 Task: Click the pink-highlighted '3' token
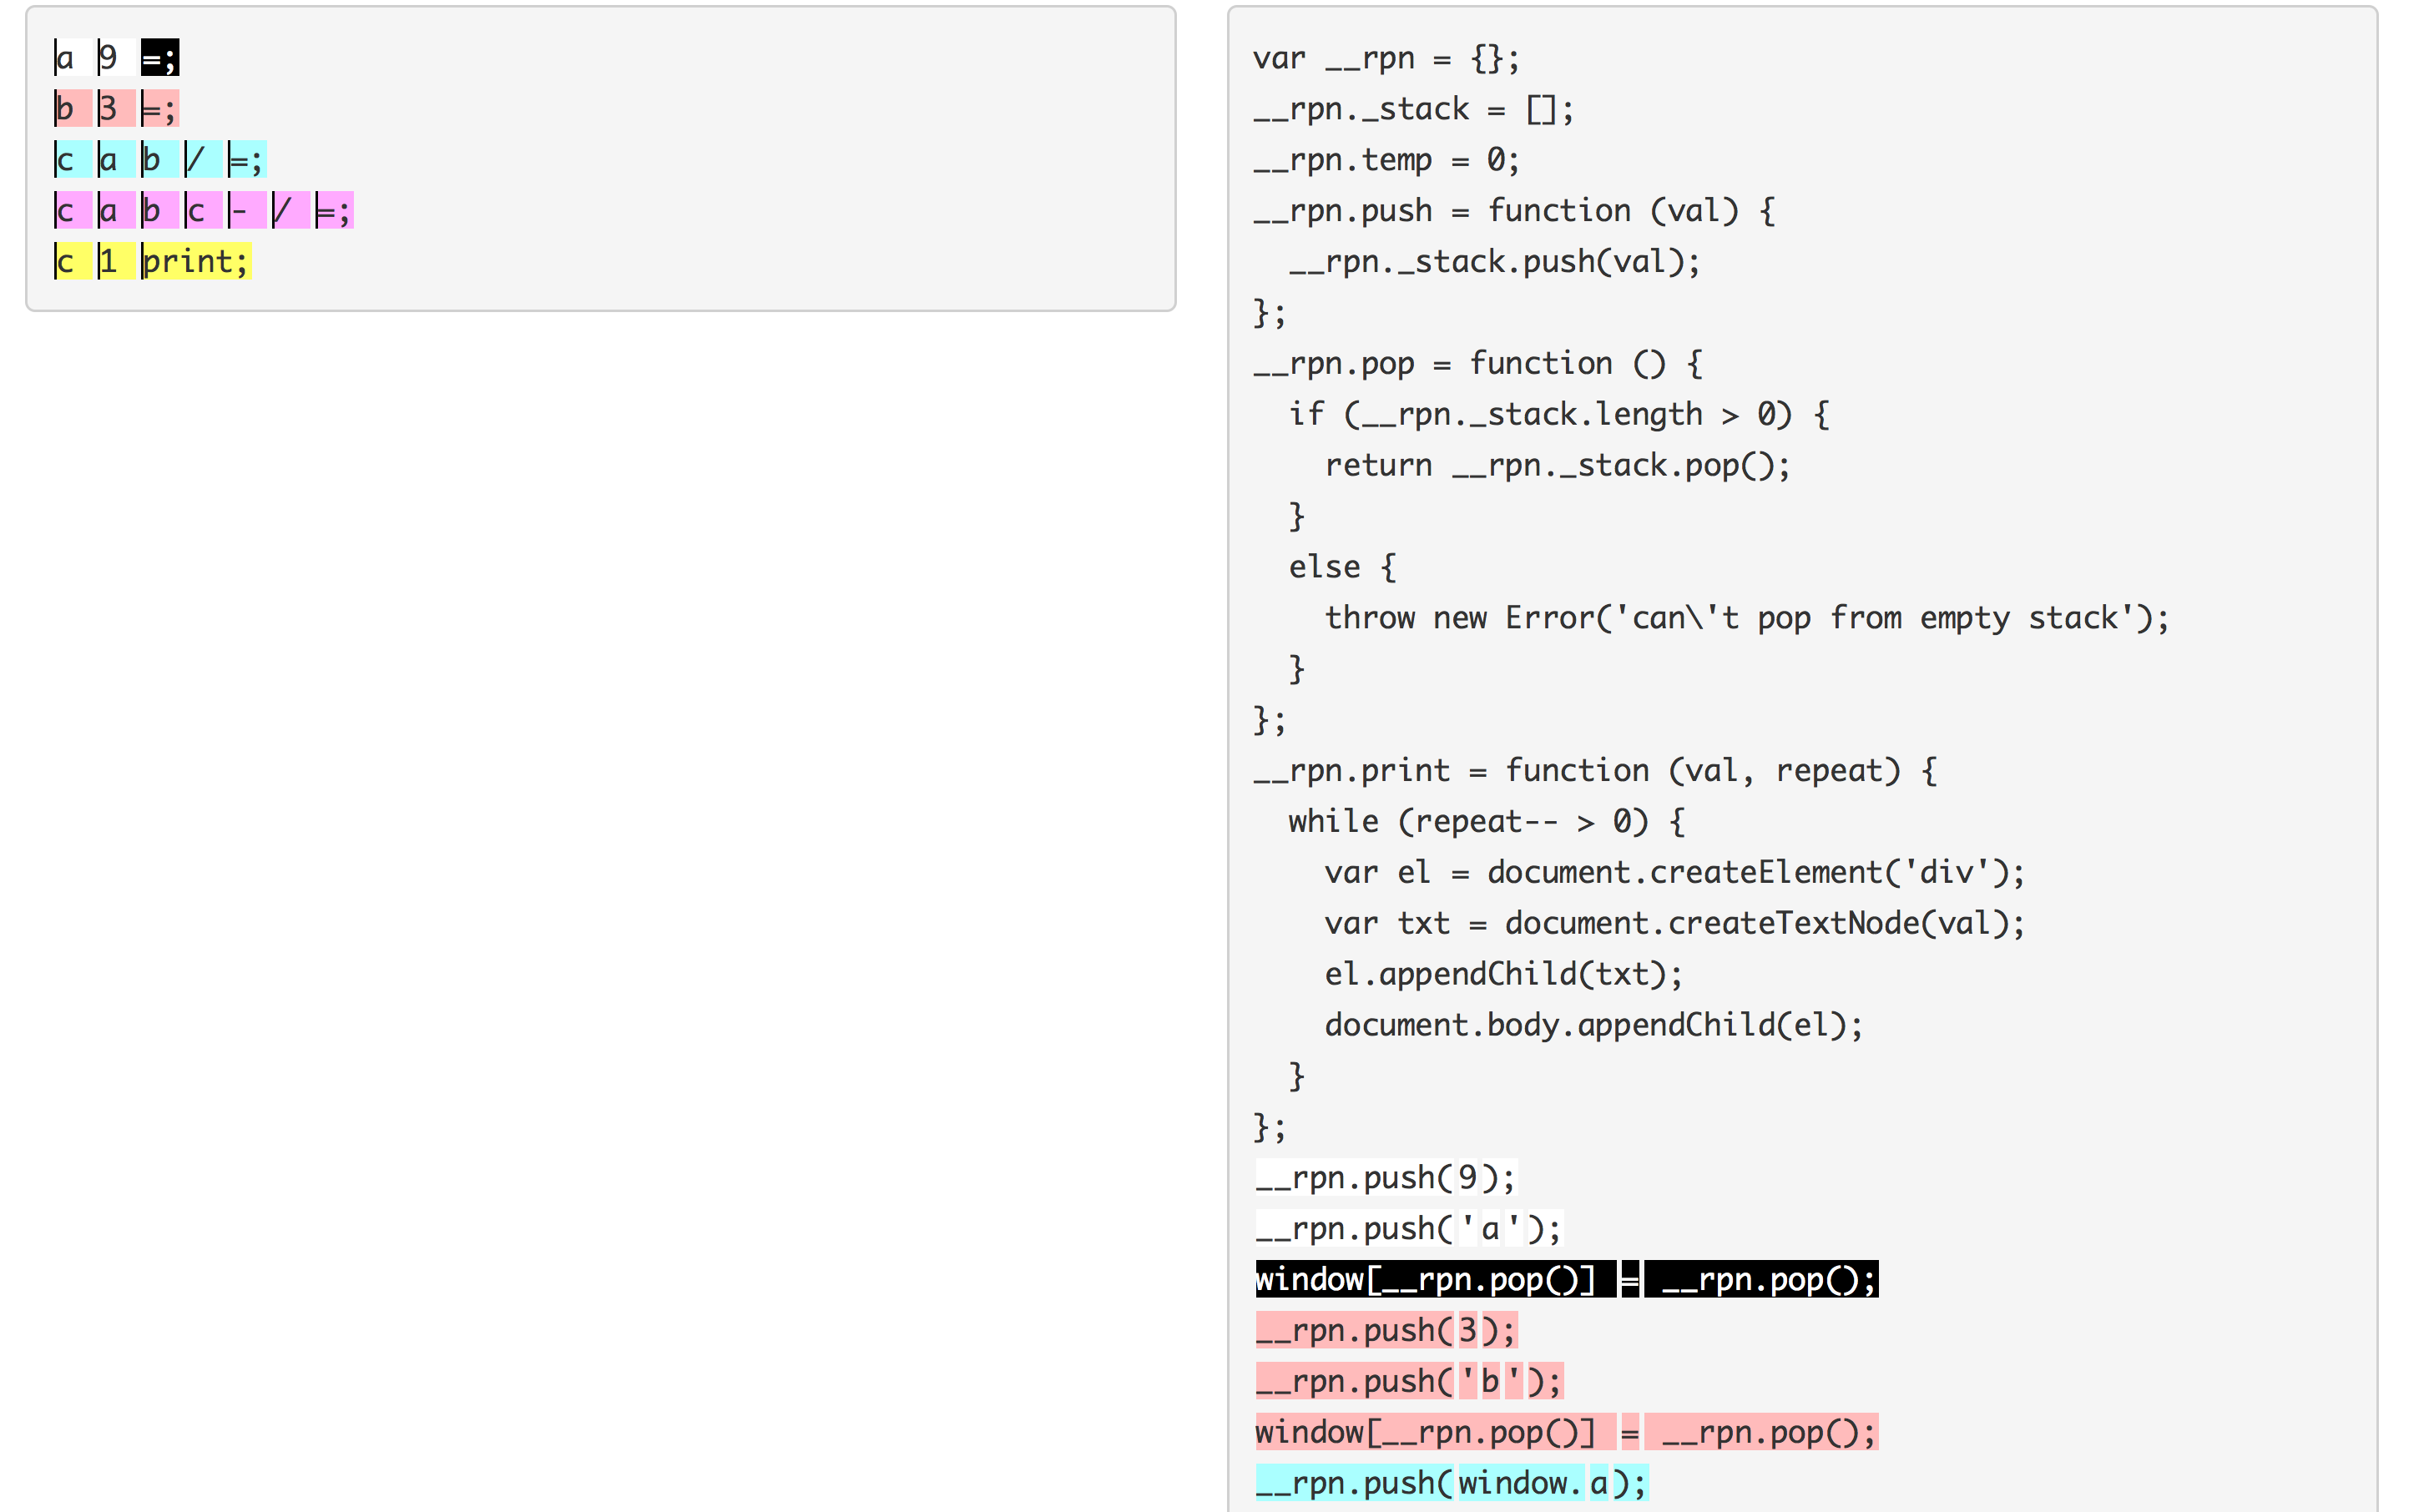point(116,108)
